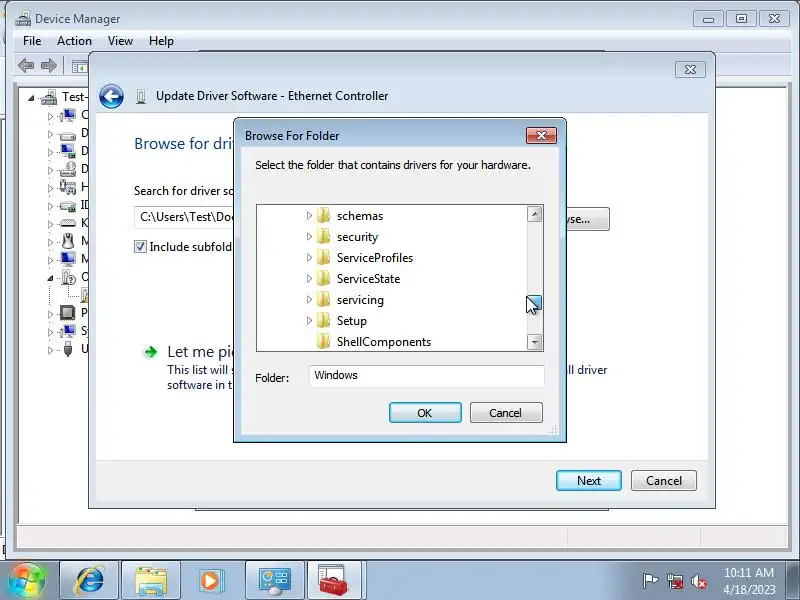Open the Help menu
Image resolution: width=800 pixels, height=600 pixels.
click(x=161, y=41)
